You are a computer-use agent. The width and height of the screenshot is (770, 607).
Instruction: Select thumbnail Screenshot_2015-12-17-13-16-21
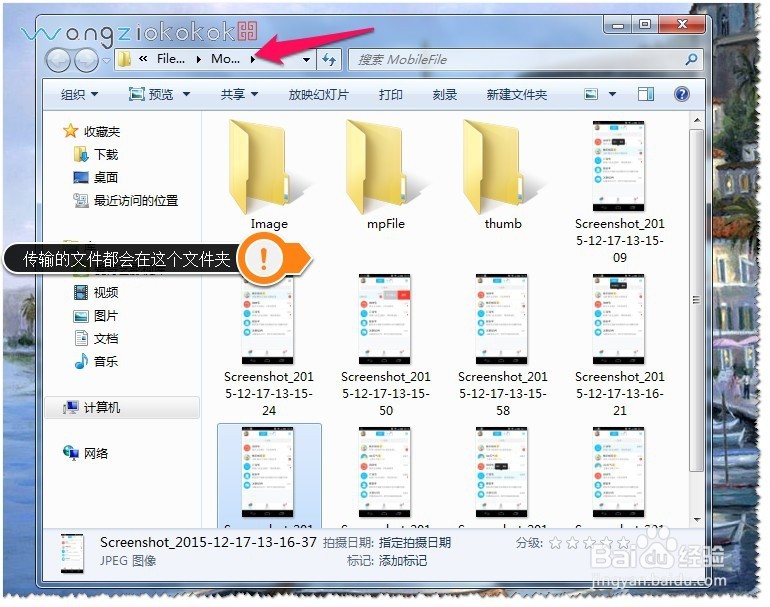click(619, 319)
